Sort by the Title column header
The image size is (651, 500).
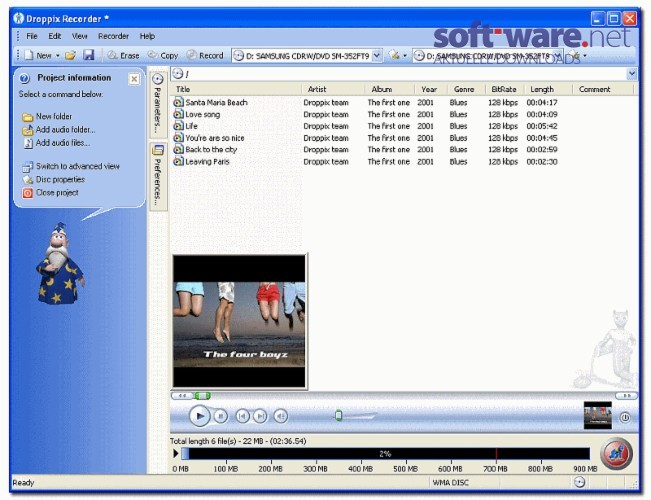click(235, 89)
